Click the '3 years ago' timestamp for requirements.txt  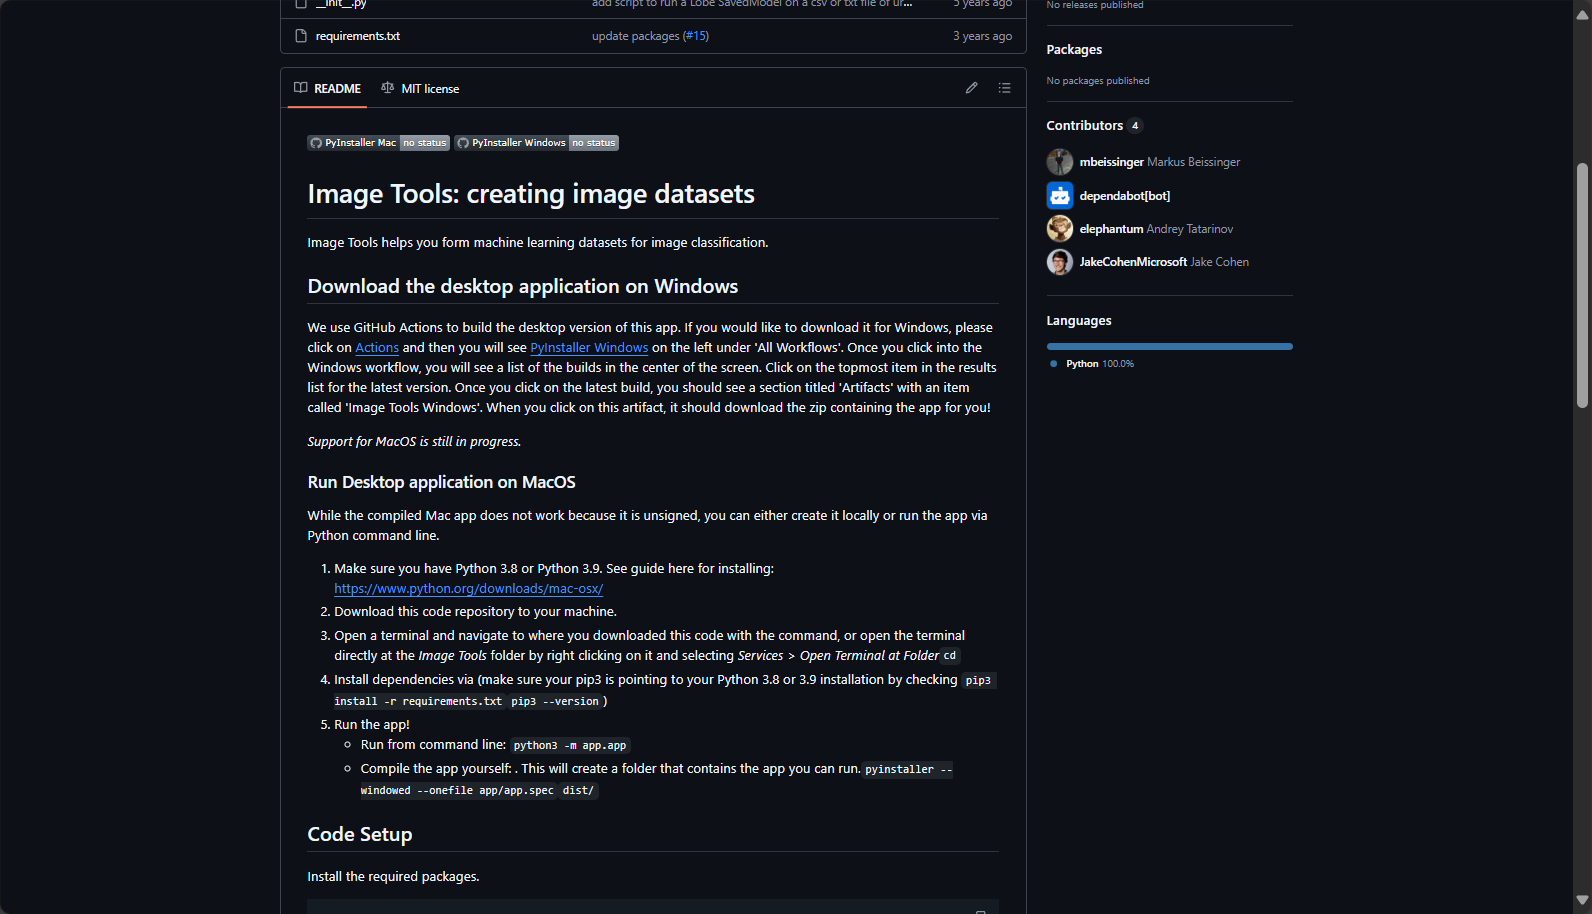point(982,36)
